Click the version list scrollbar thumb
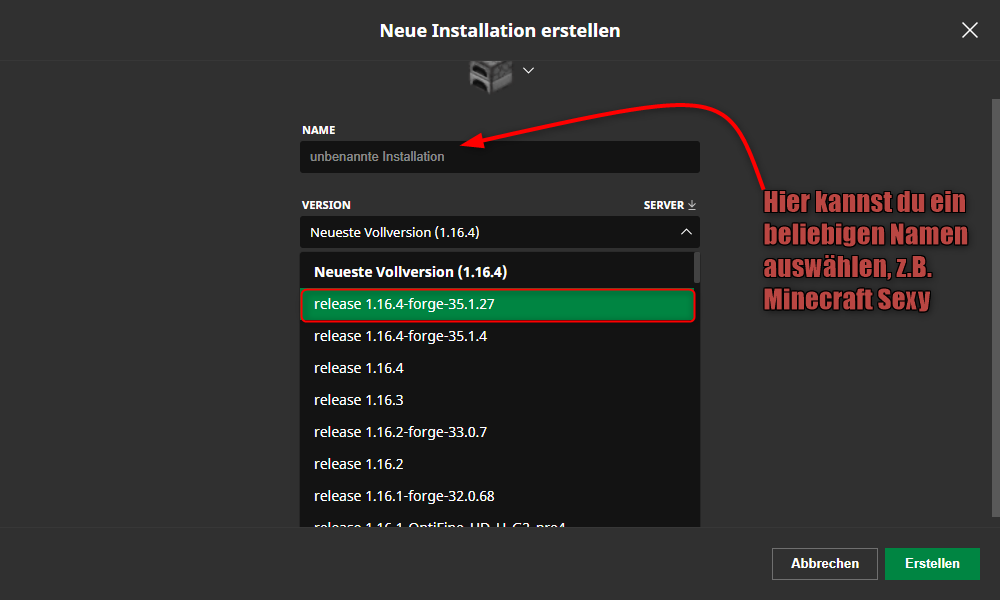This screenshot has height=600, width=1000. coord(696,267)
